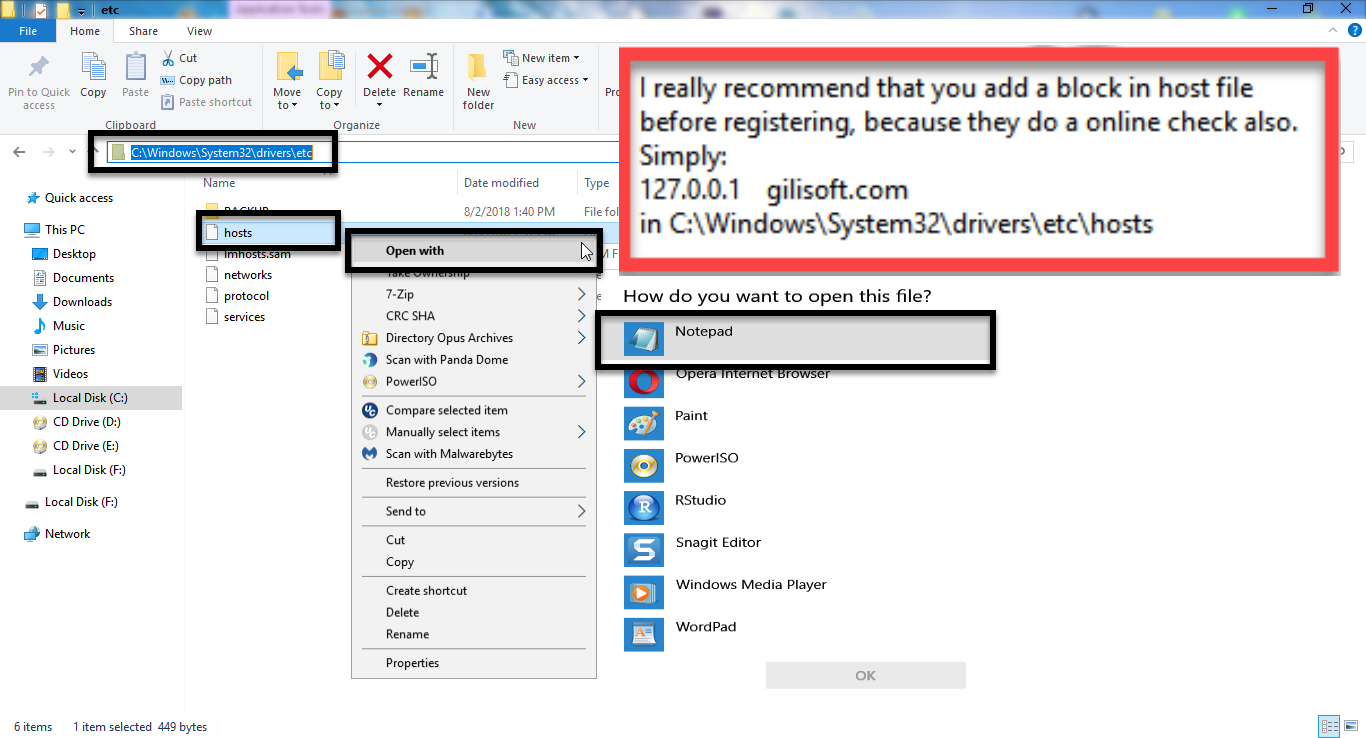
Task: Switch to the View ribbon tab
Action: coord(199,31)
